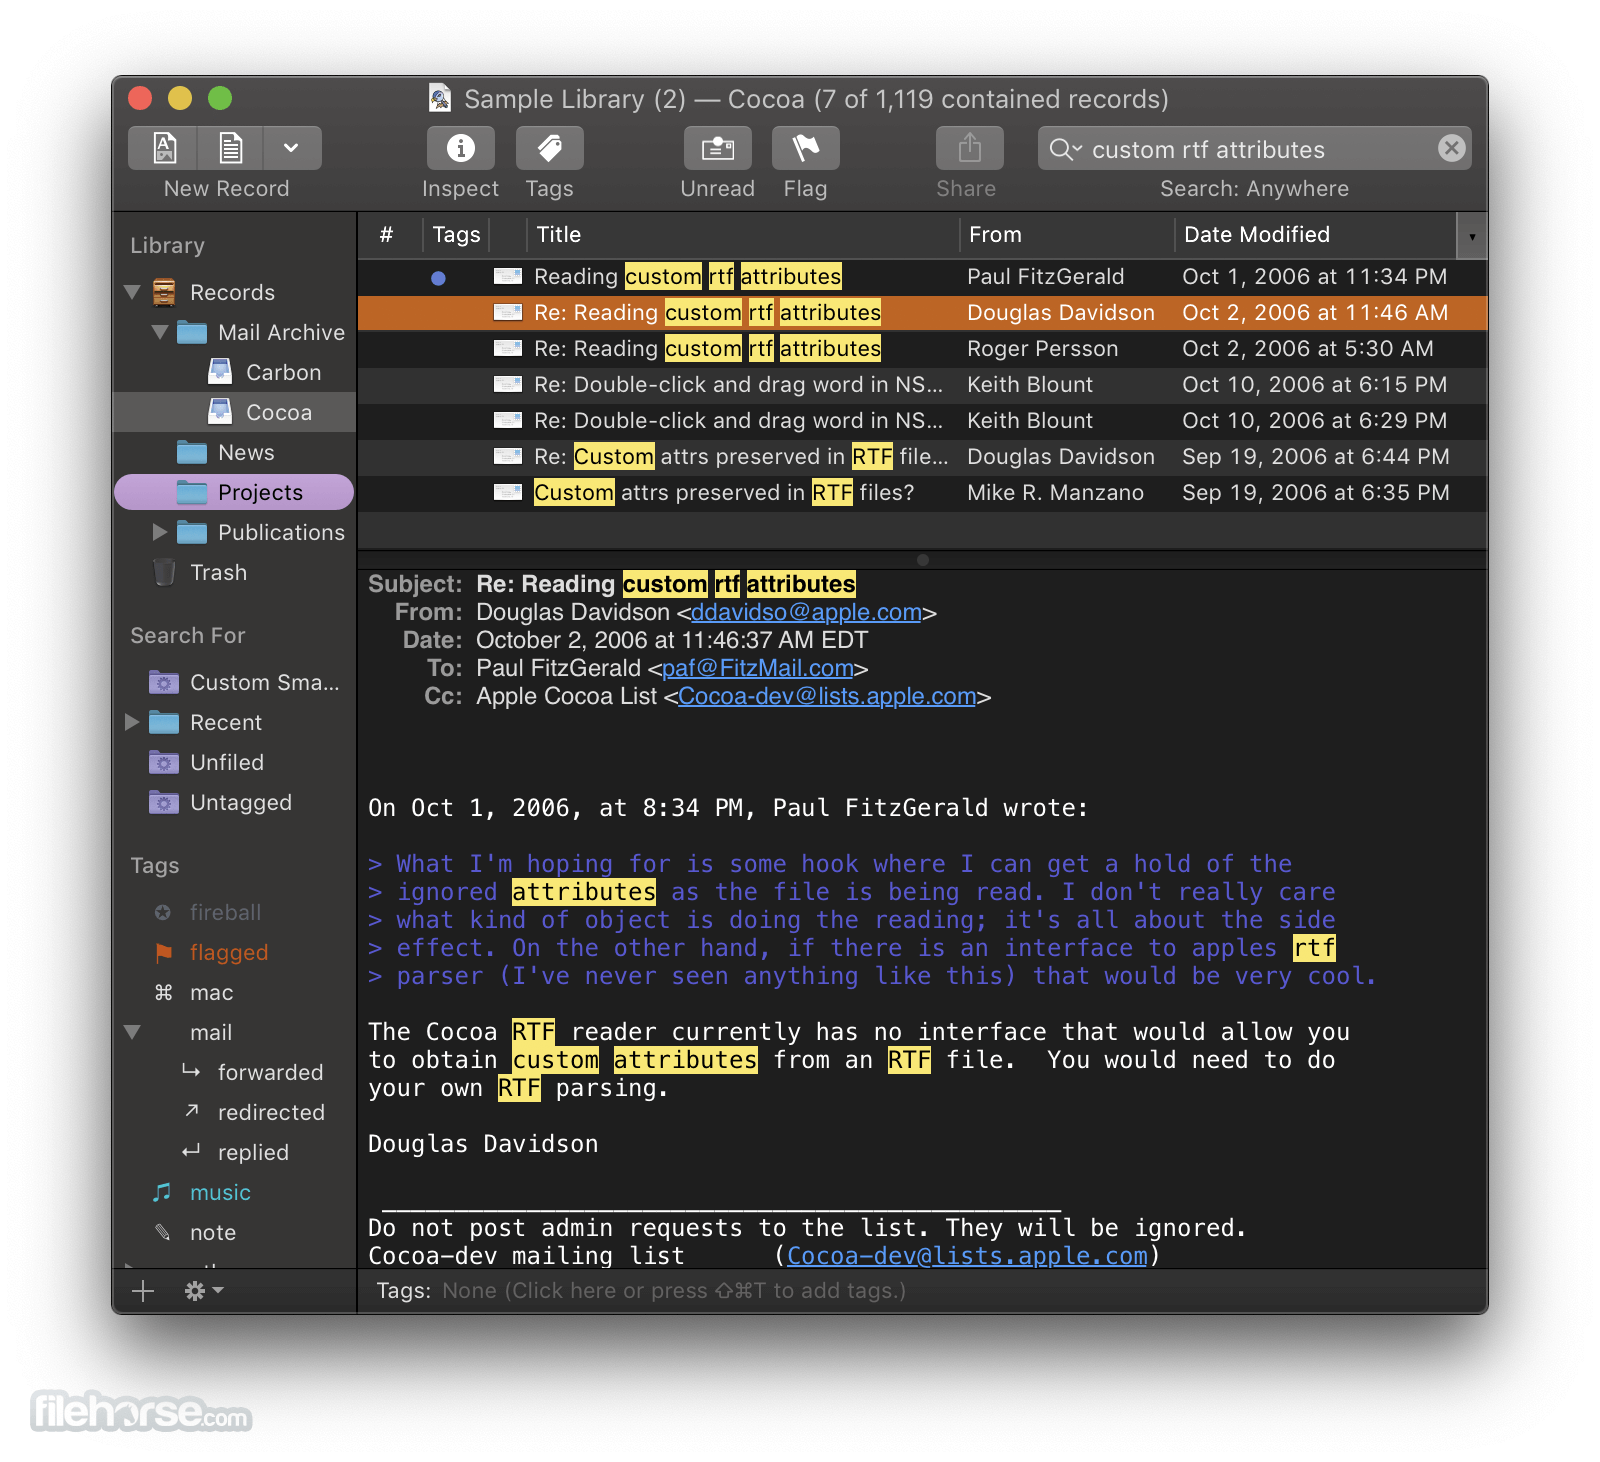This screenshot has height=1462, width=1600.
Task: Click the add (+) button in sidebar footer
Action: pos(143,1291)
